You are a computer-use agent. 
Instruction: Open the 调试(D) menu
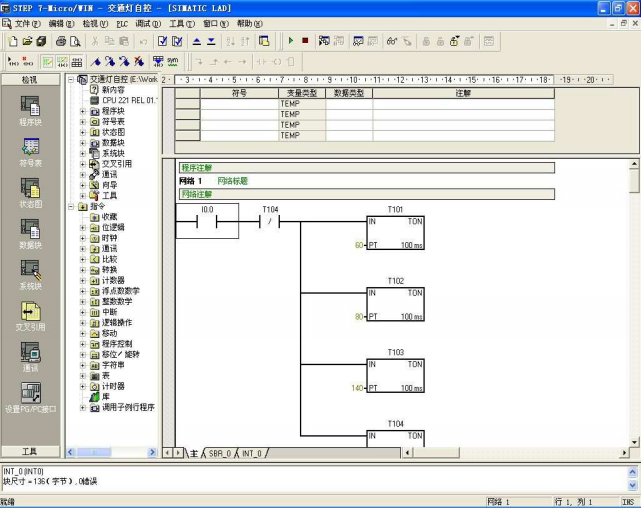click(x=148, y=23)
